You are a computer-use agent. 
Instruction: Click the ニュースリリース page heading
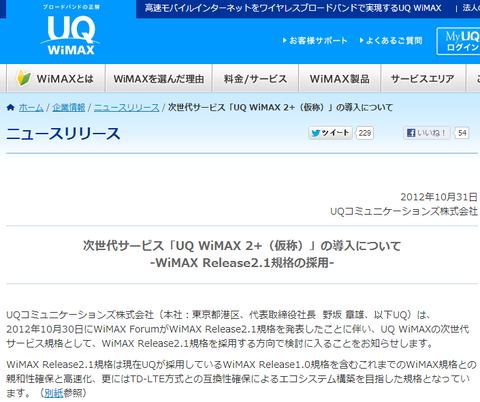[x=63, y=133]
